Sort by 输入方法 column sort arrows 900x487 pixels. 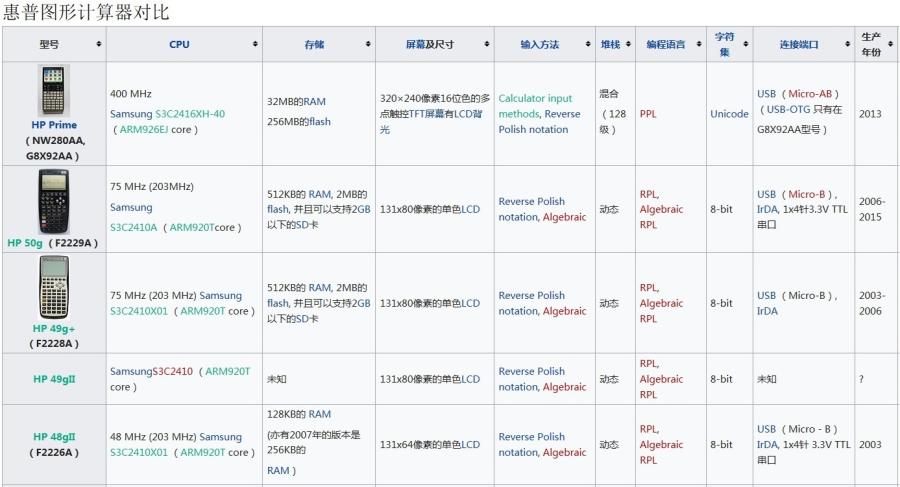(x=588, y=44)
